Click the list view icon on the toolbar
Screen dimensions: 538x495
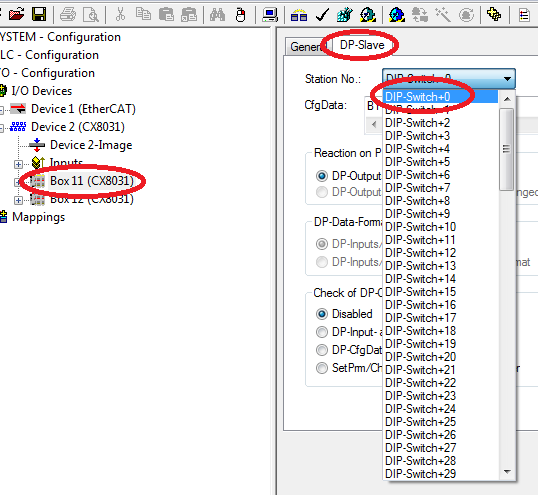tap(524, 15)
